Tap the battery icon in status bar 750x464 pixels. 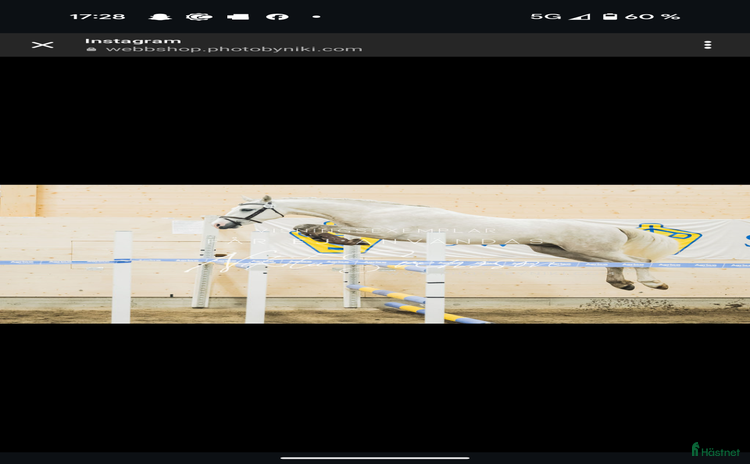pyautogui.click(x=609, y=17)
